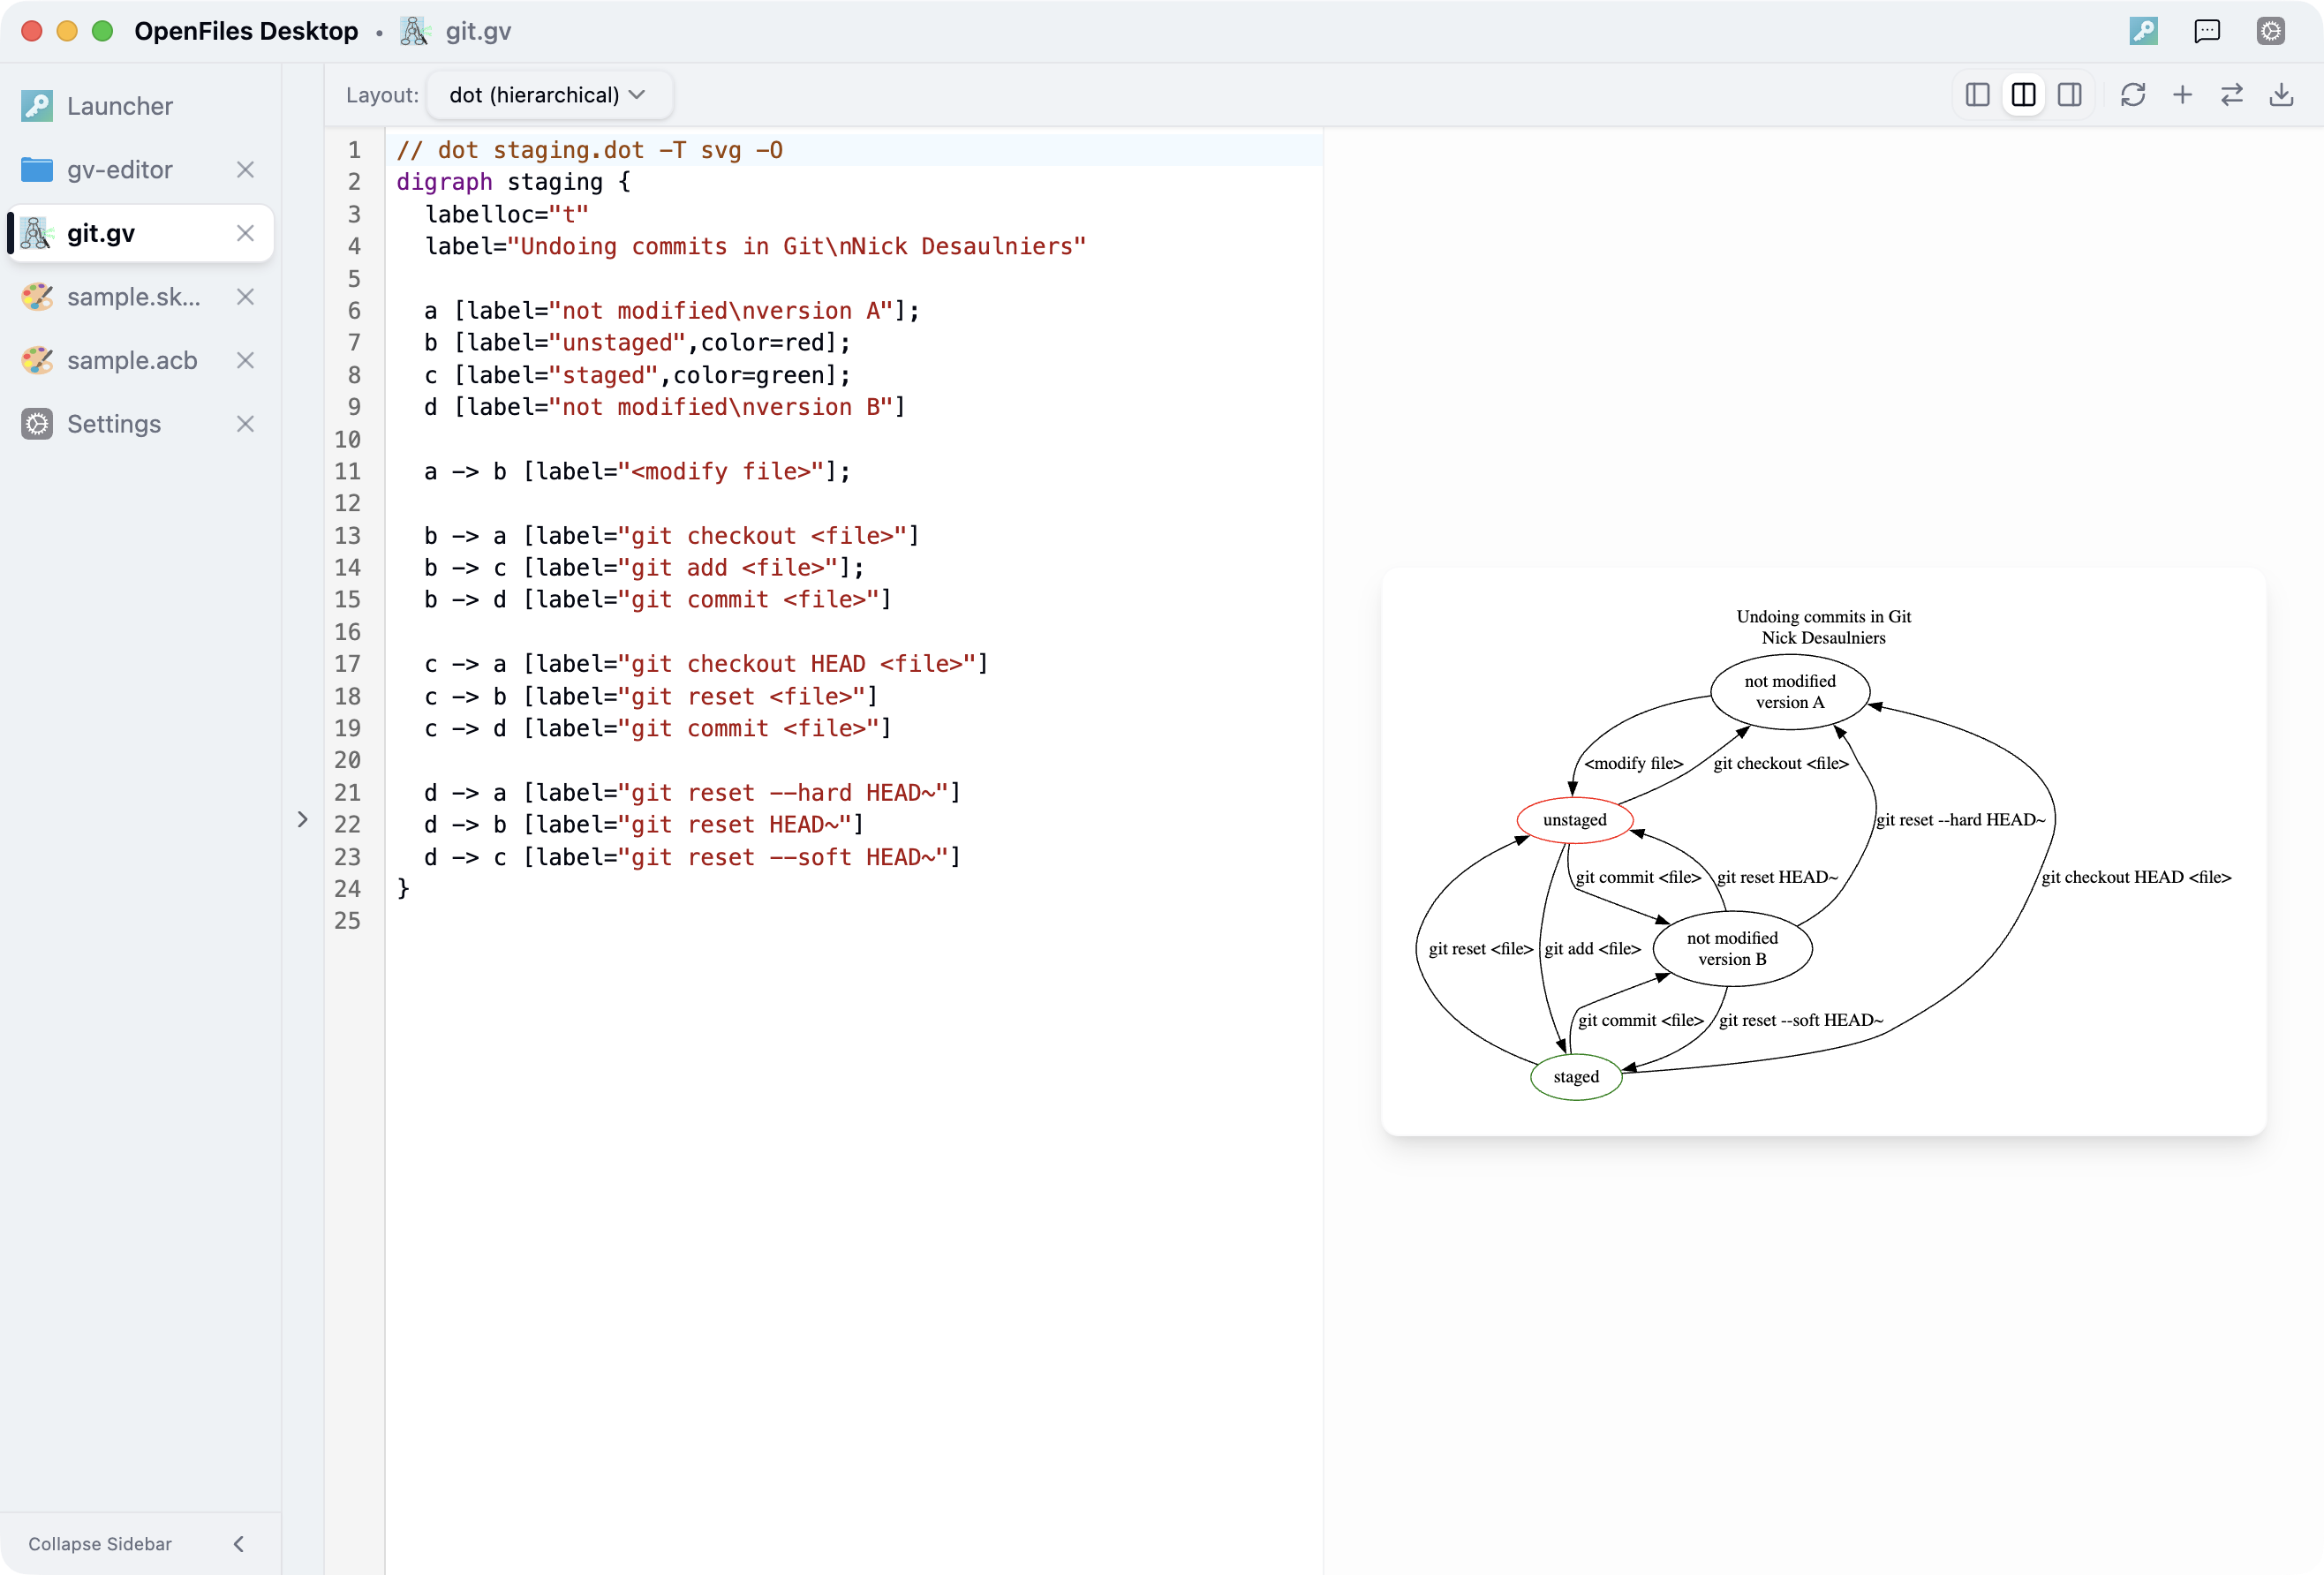Click the git.gv graph file icon in sidebar
The image size is (2324, 1575).
click(37, 233)
